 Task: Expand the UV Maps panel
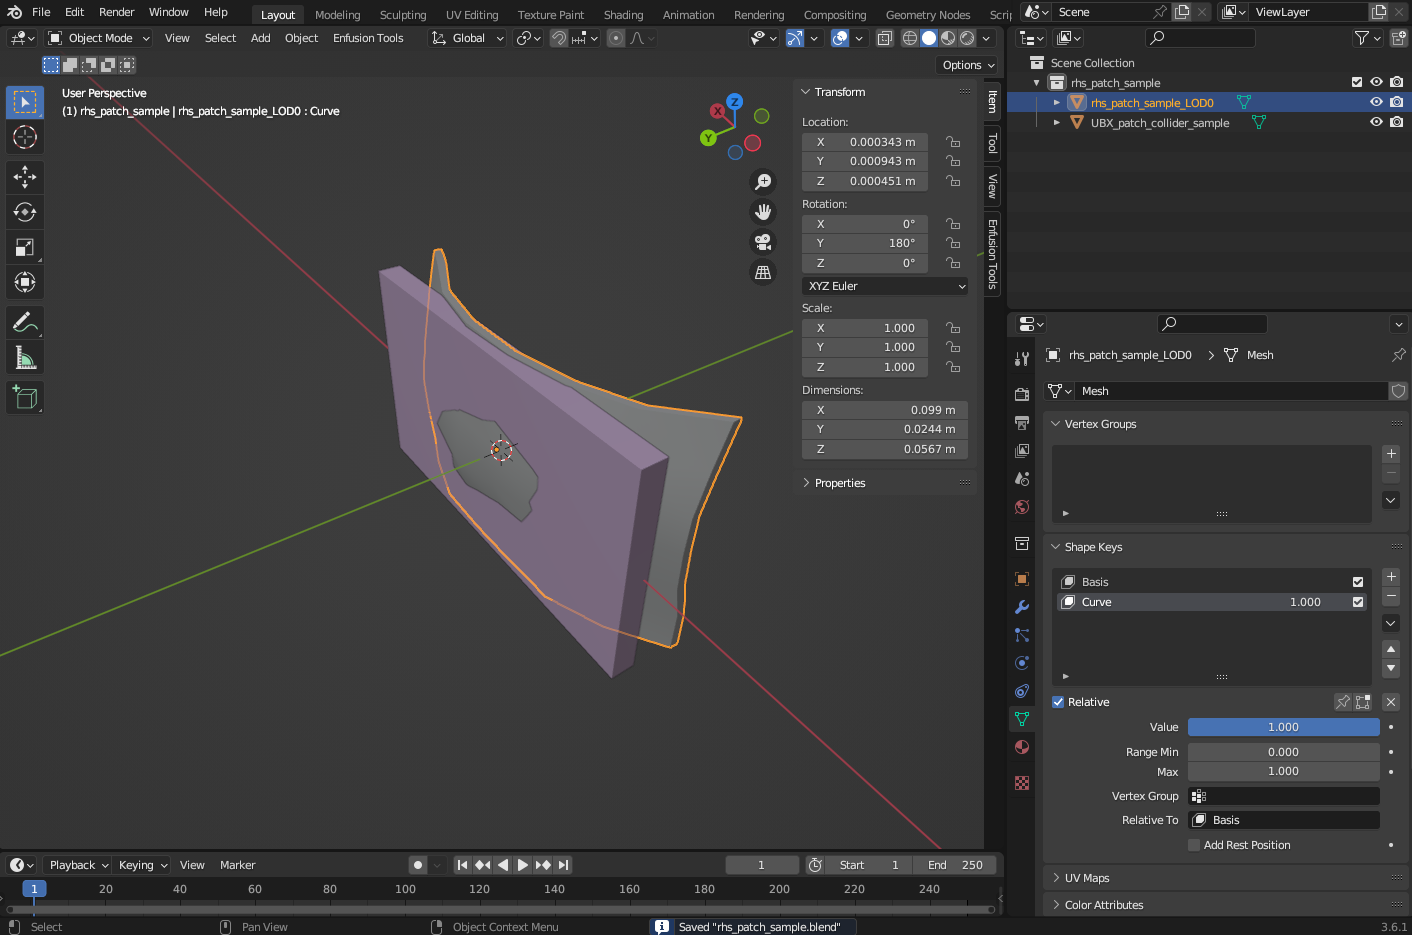1087,878
